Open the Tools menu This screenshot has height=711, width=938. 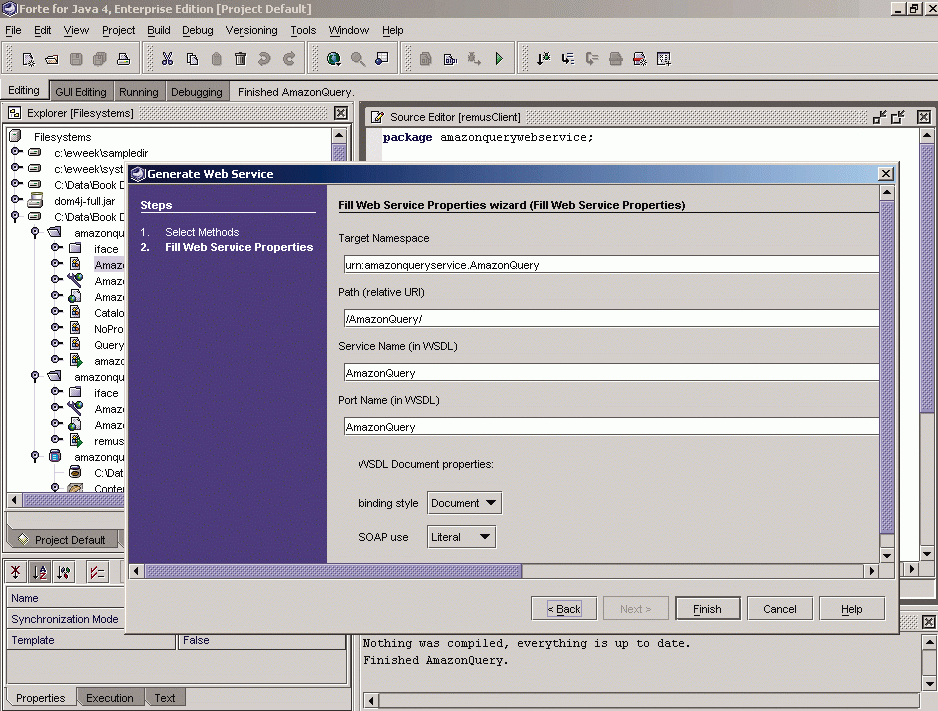[303, 30]
